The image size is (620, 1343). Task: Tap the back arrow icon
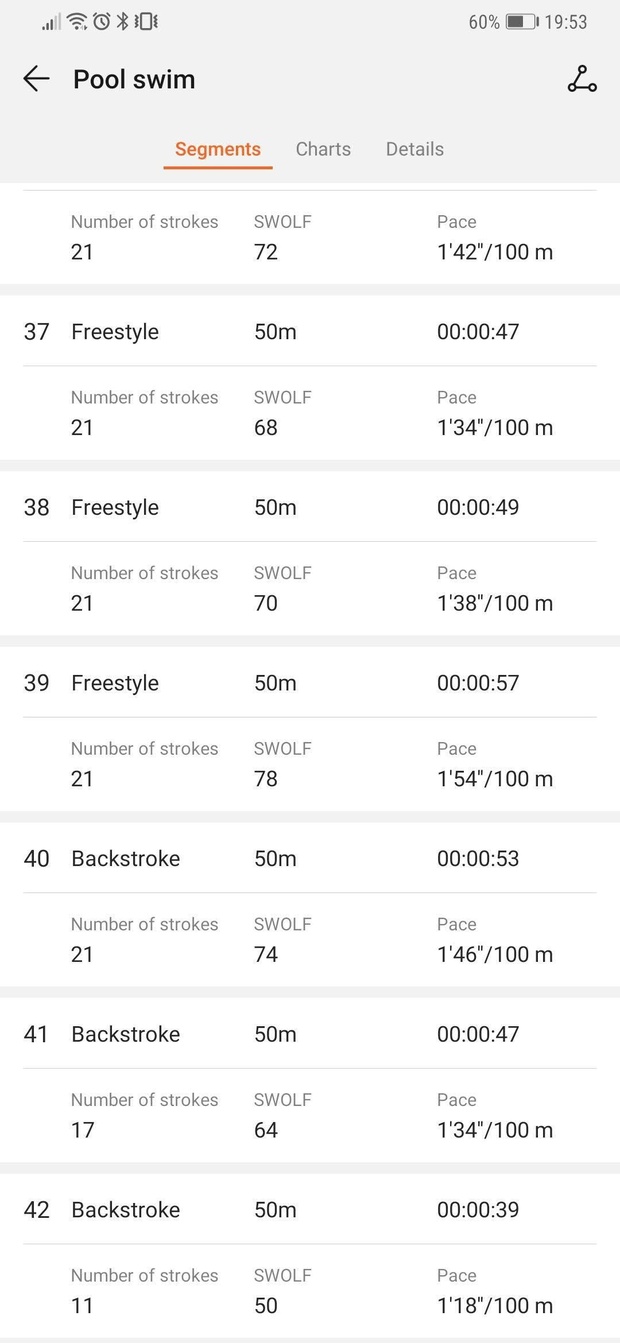coord(36,79)
